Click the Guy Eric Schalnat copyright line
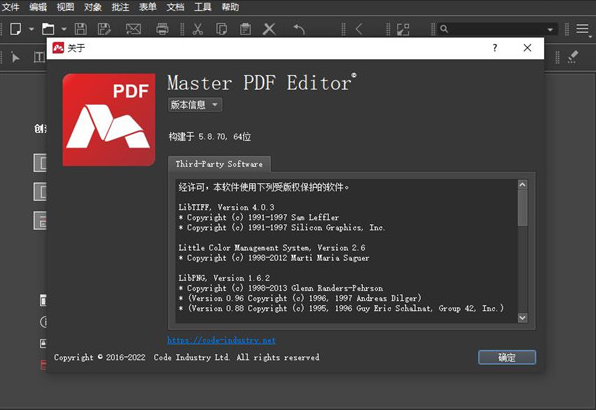 click(x=341, y=308)
